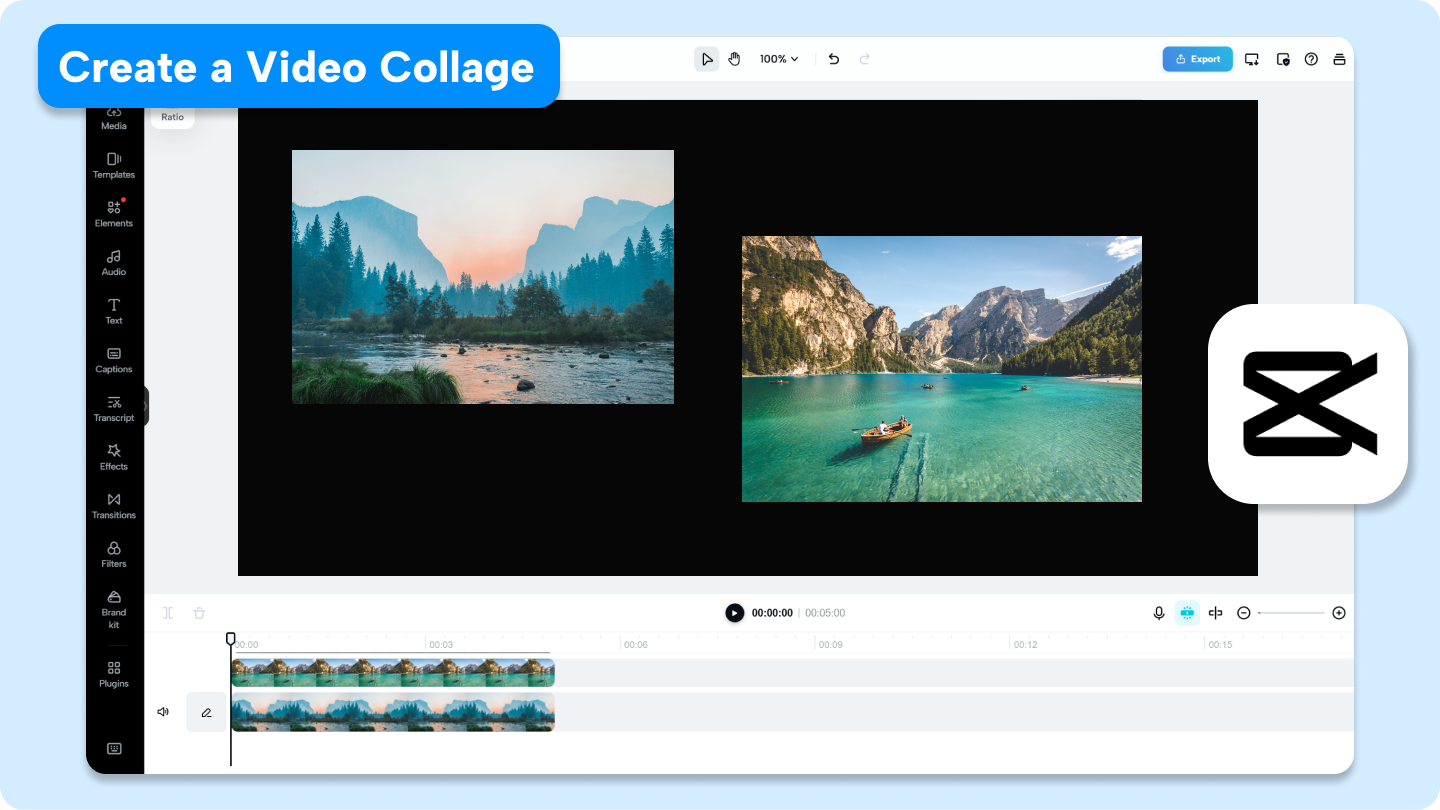Play the video from the timeline controls
This screenshot has height=810, width=1440.
[733, 612]
